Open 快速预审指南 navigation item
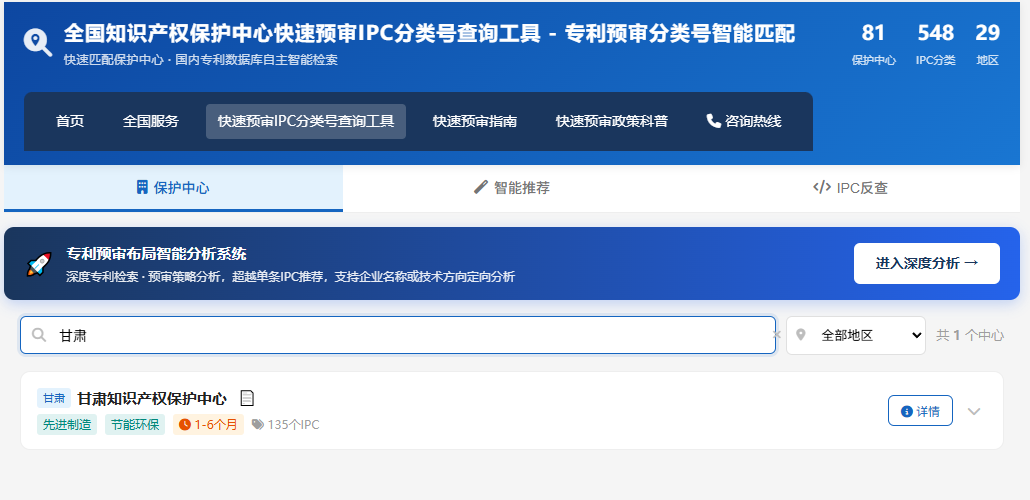The height and width of the screenshot is (500, 1030). 475,122
